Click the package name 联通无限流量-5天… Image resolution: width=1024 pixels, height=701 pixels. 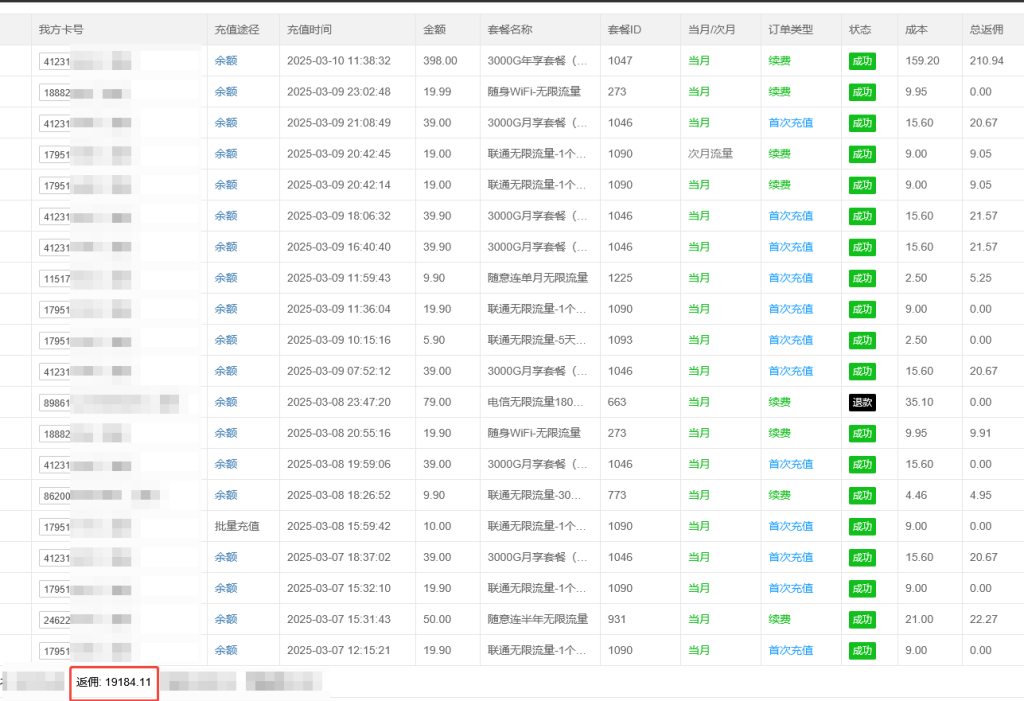(537, 340)
